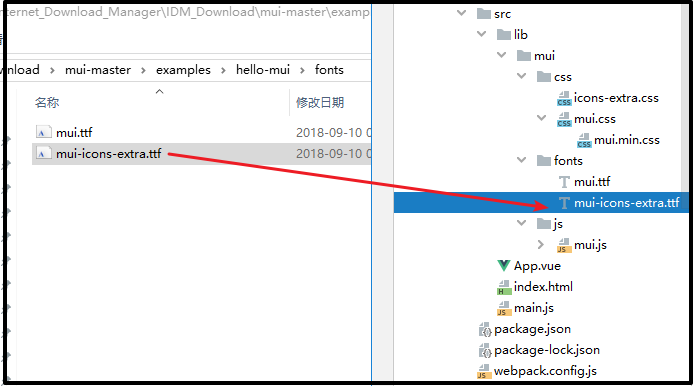Click the Vue icon of App.vue

click(503, 266)
